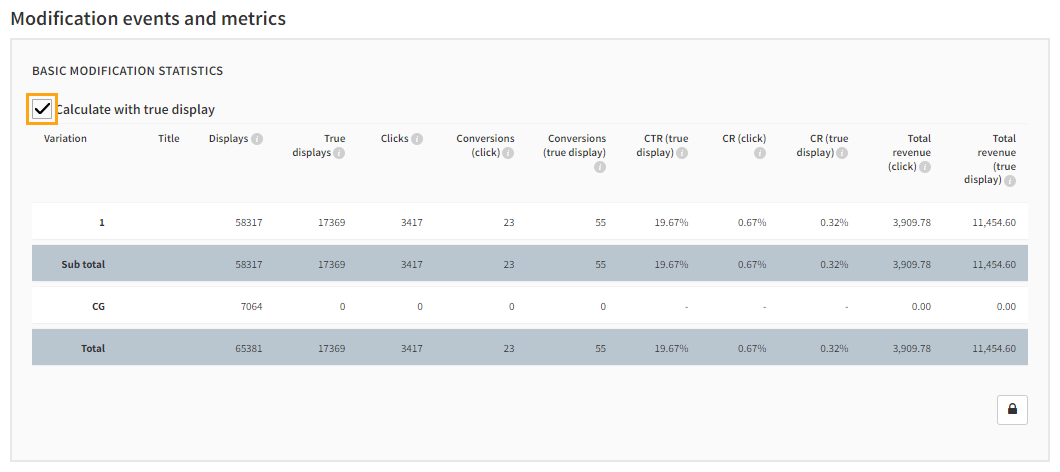This screenshot has width=1060, height=472.
Task: Click the Title column header
Action: pyautogui.click(x=169, y=139)
